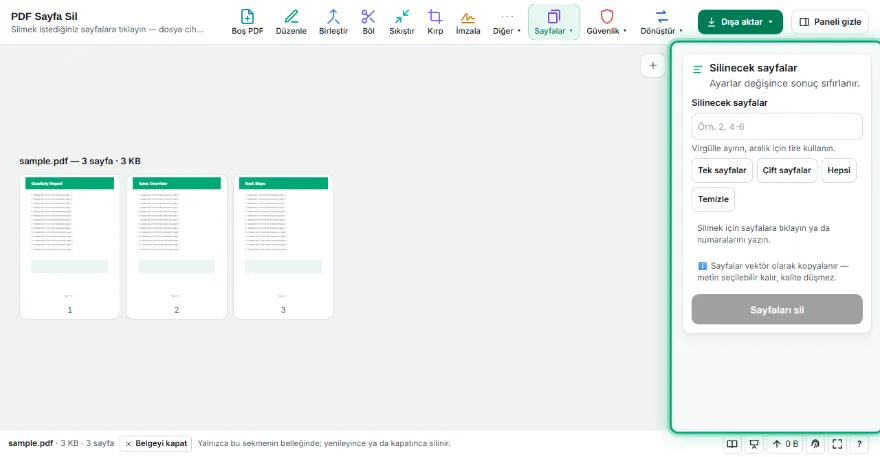Open help with the question mark
This screenshot has width=880, height=457.
pyautogui.click(x=859, y=444)
